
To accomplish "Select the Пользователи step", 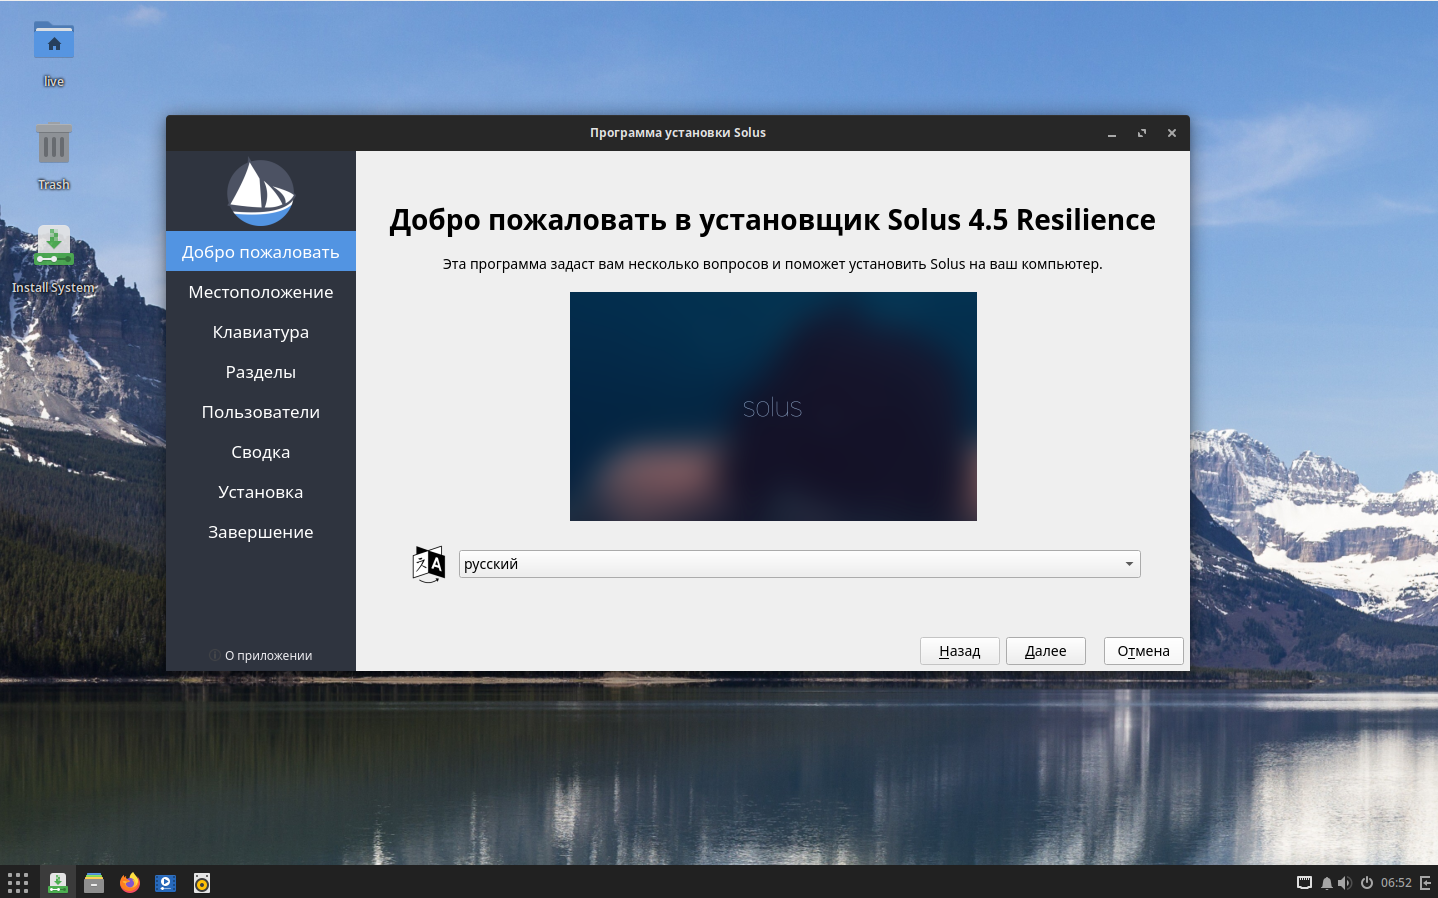I will 261,412.
